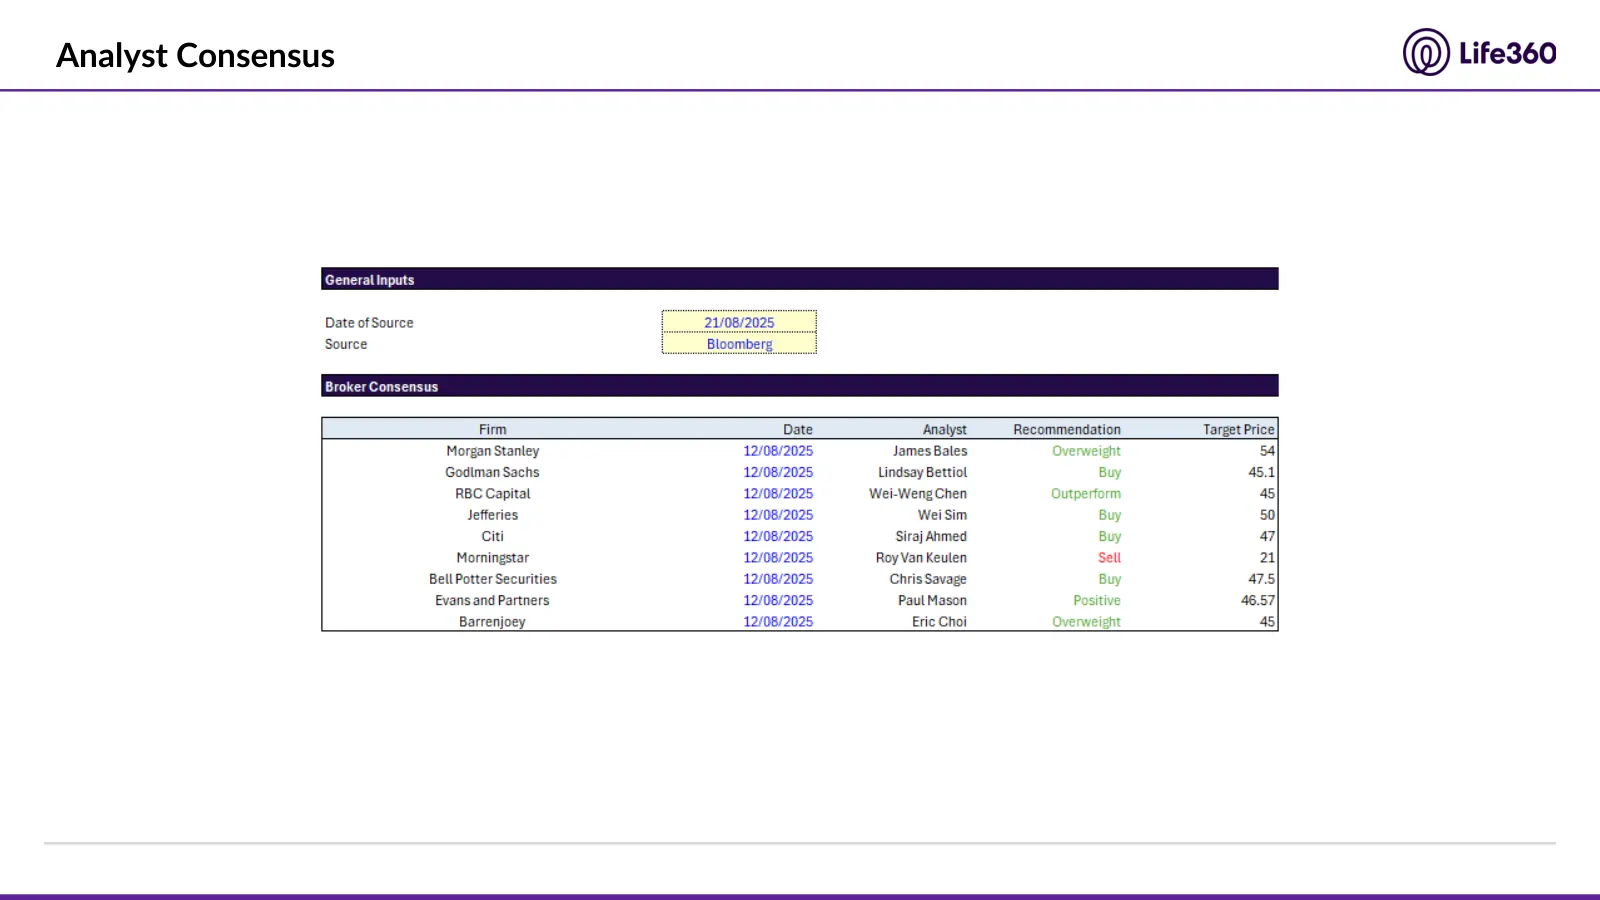Screen dimensions: 1600x900
Task: Click the Recommendation column header
Action: (1067, 430)
